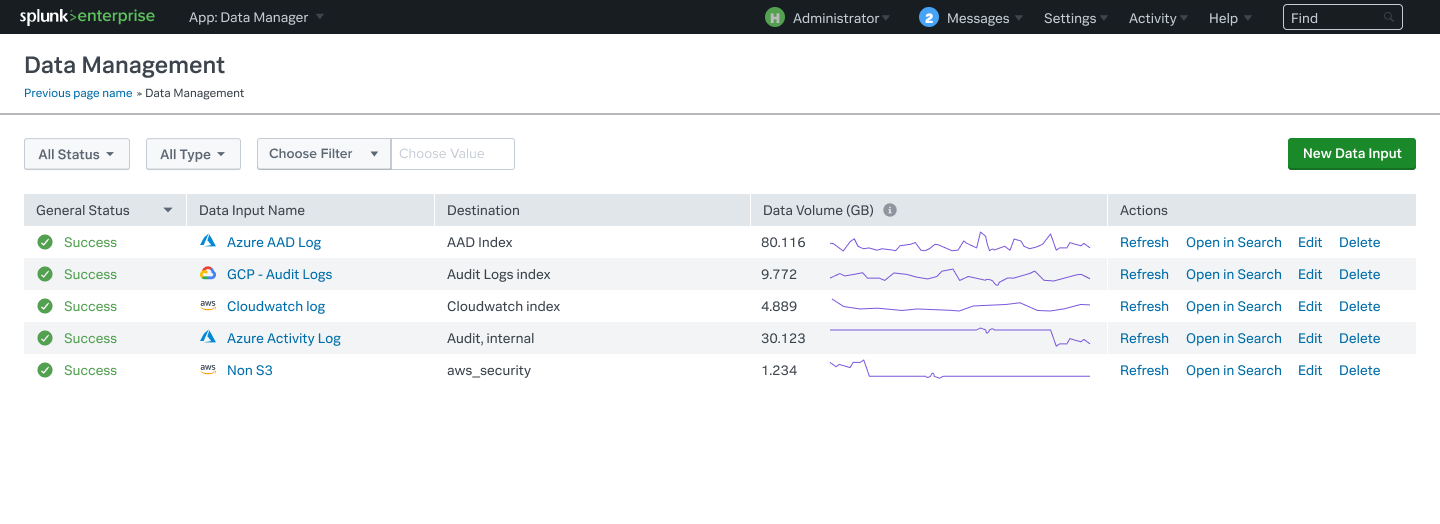The height and width of the screenshot is (524, 1440).
Task: Sort by the General Status column arrow
Action: pyautogui.click(x=167, y=210)
